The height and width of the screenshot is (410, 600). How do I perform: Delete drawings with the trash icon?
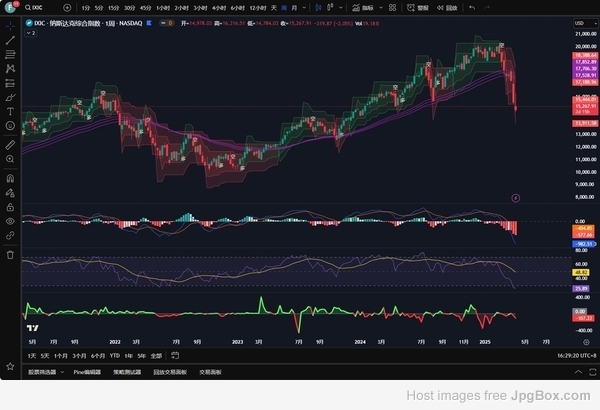(10, 254)
